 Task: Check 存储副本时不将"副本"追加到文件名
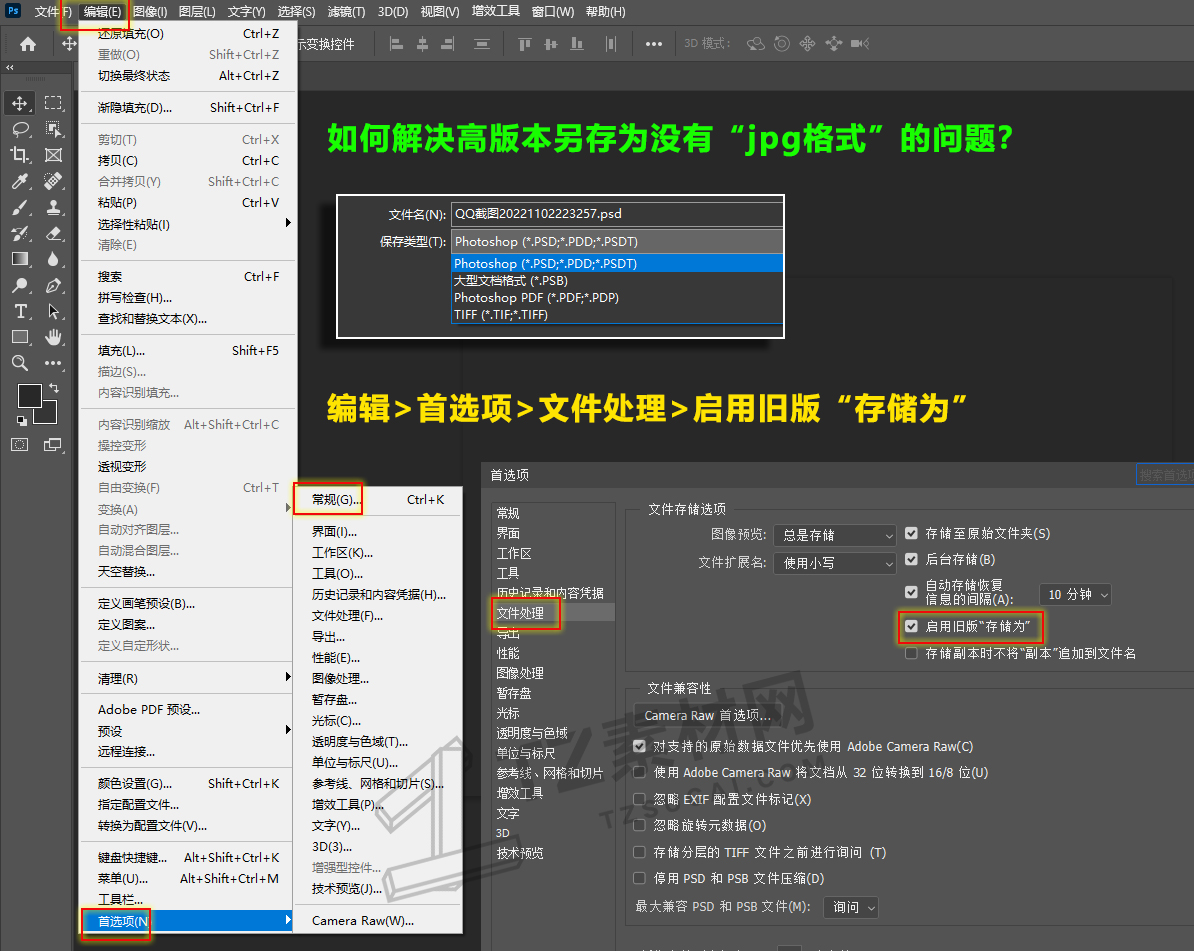(x=911, y=653)
